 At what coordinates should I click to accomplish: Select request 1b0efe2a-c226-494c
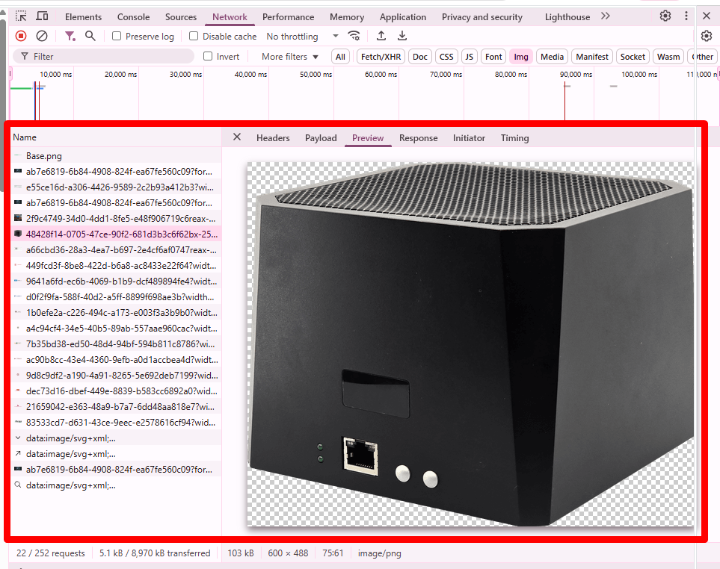[116, 312]
